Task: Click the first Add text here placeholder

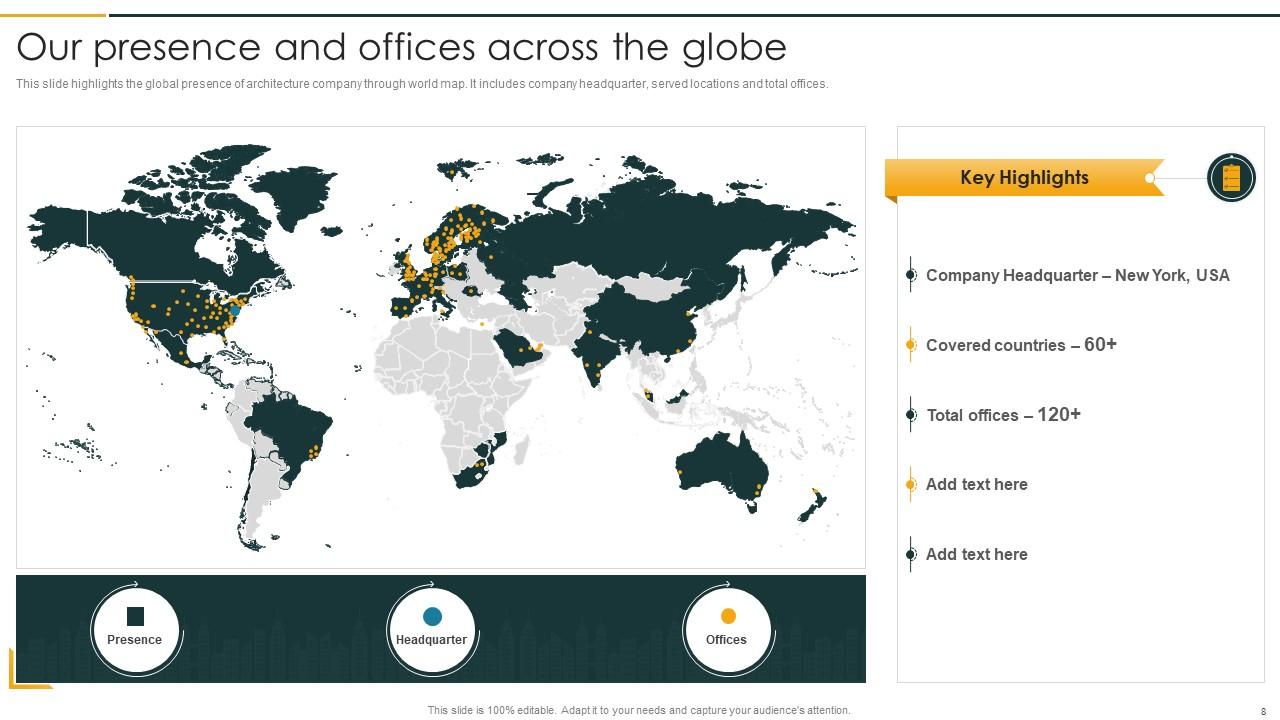Action: [976, 484]
